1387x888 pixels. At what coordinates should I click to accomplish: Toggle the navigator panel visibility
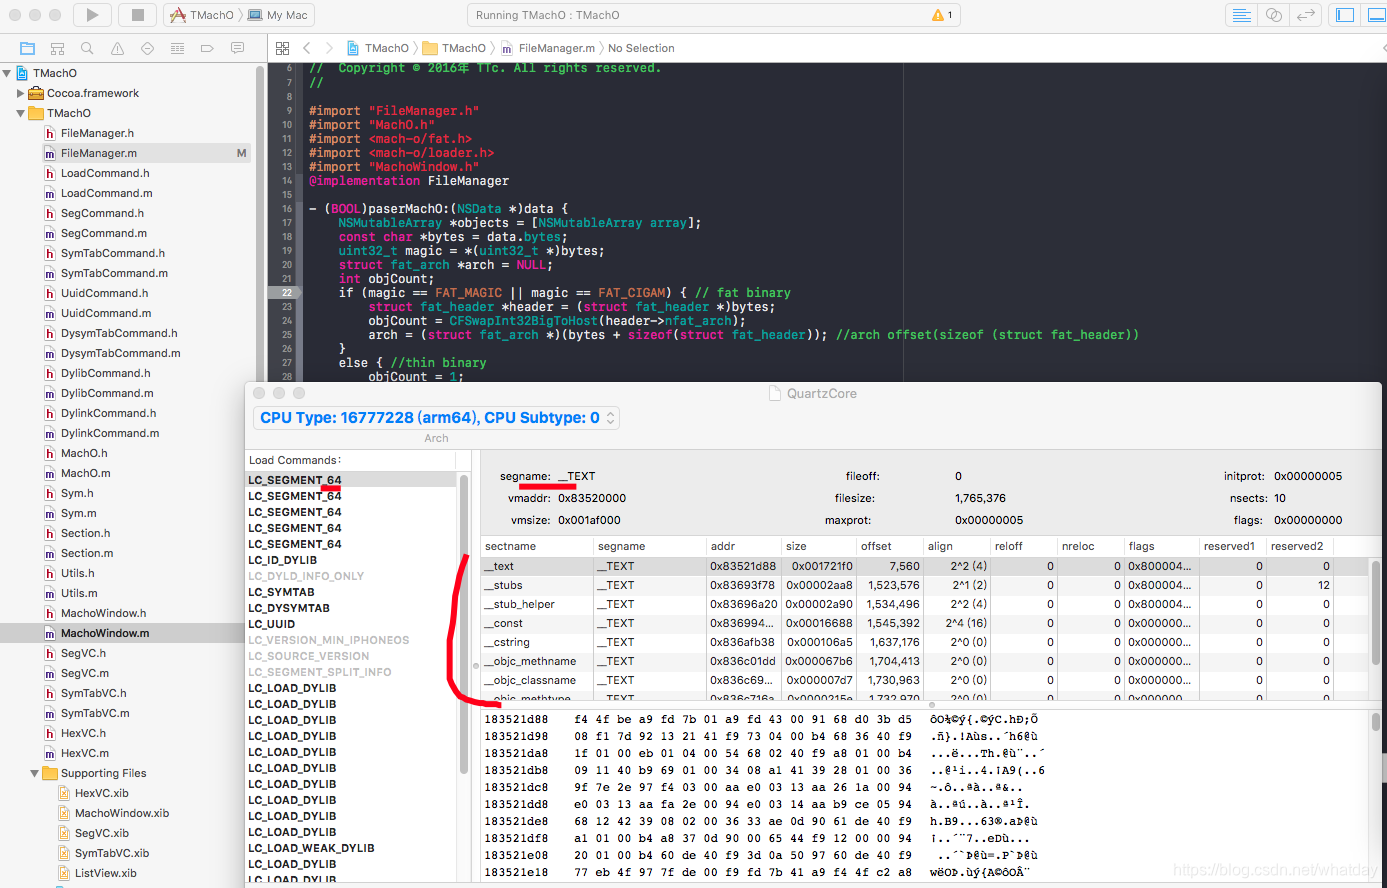coord(1346,15)
